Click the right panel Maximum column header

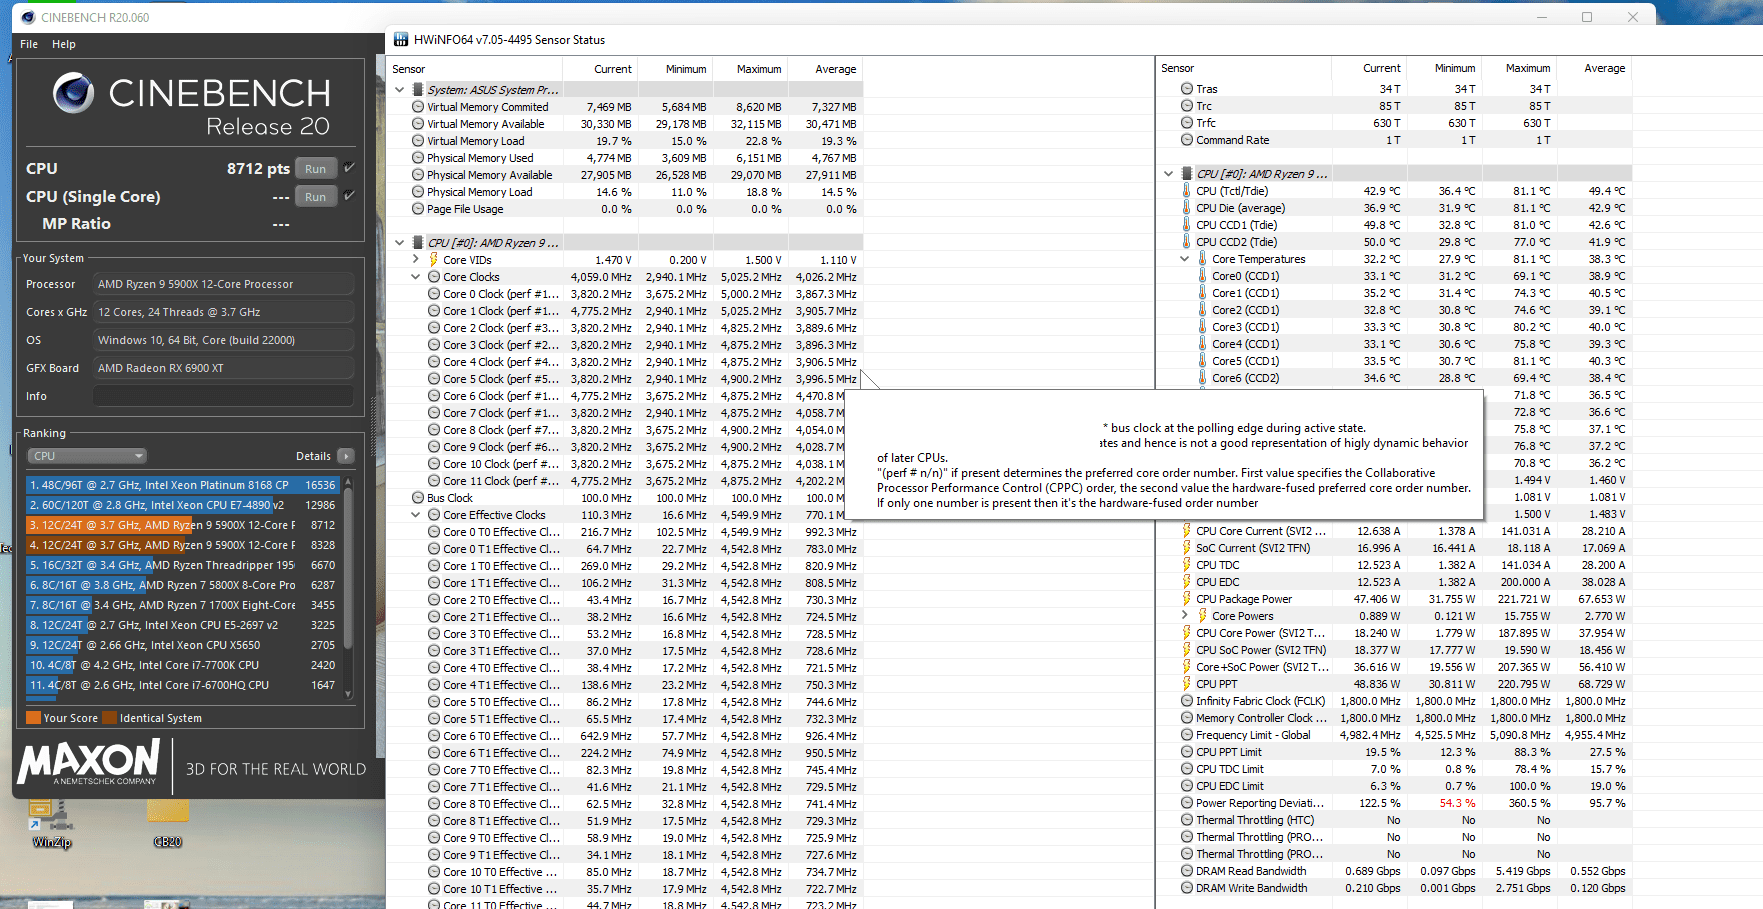click(1528, 68)
